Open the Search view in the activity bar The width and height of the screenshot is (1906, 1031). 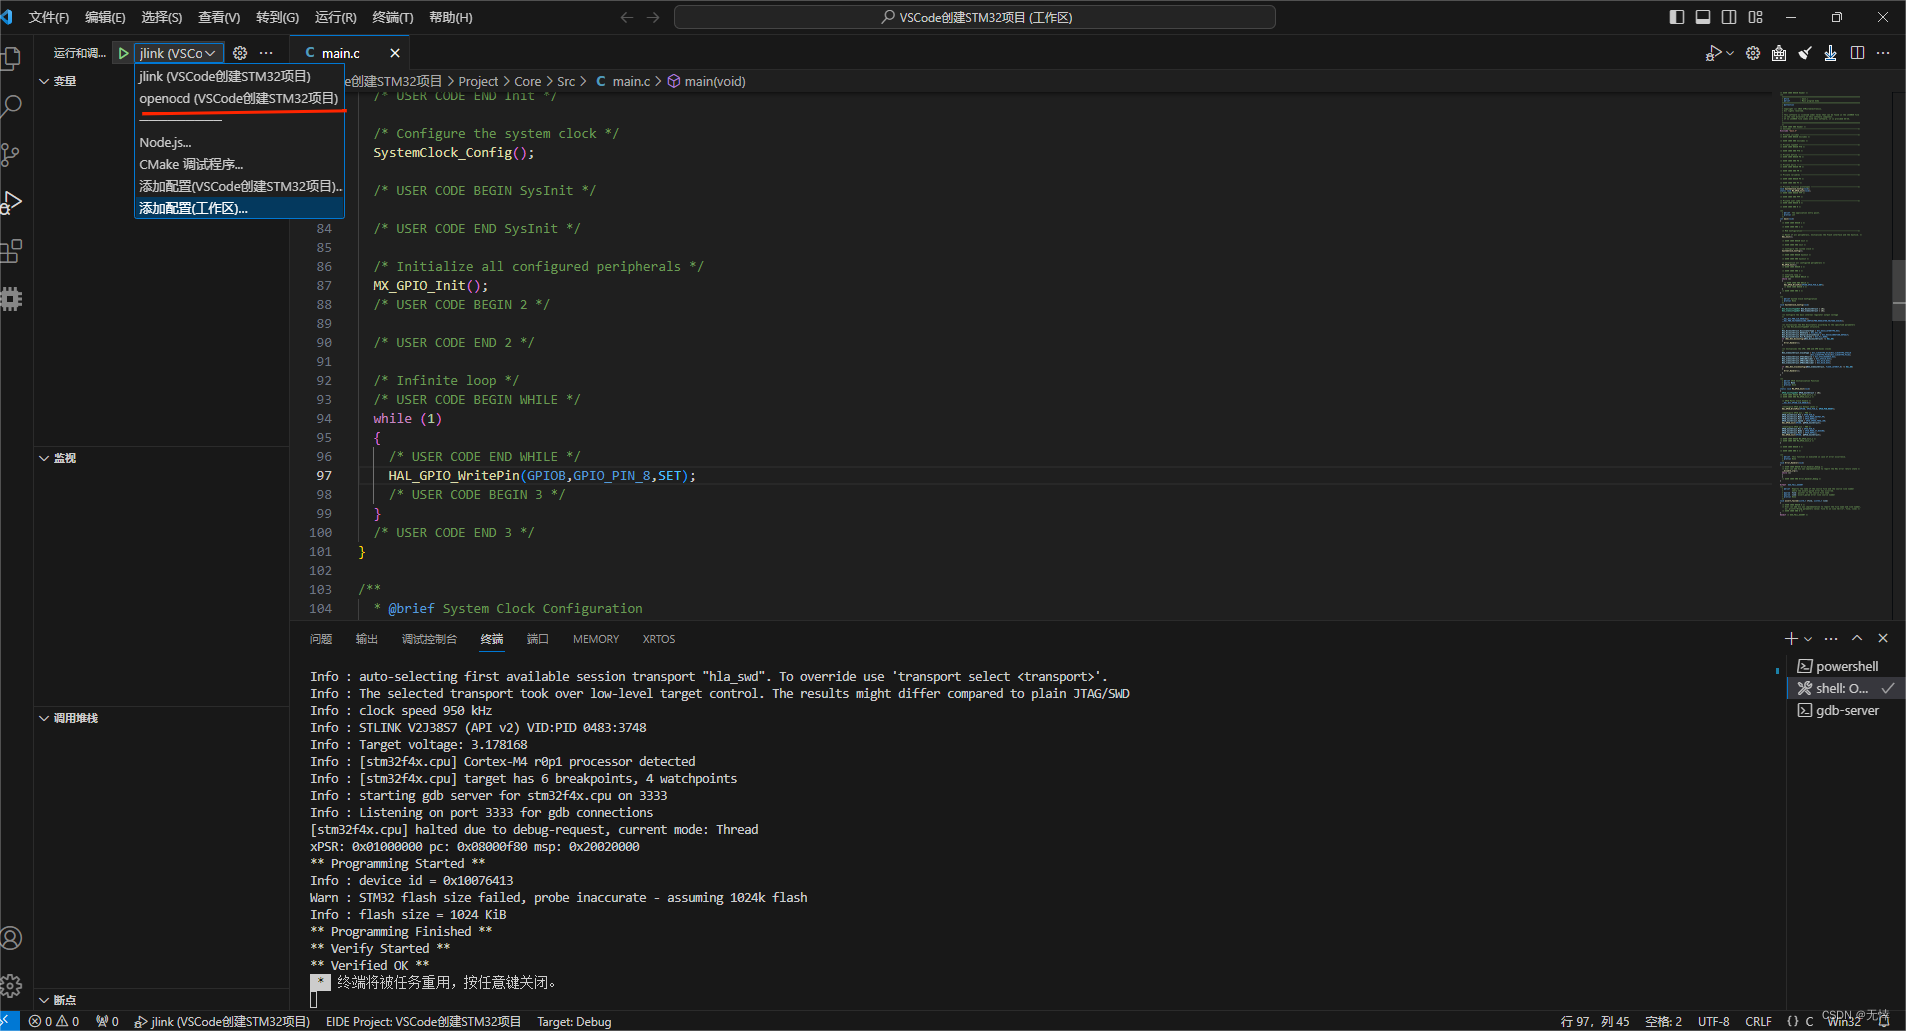click(x=11, y=106)
